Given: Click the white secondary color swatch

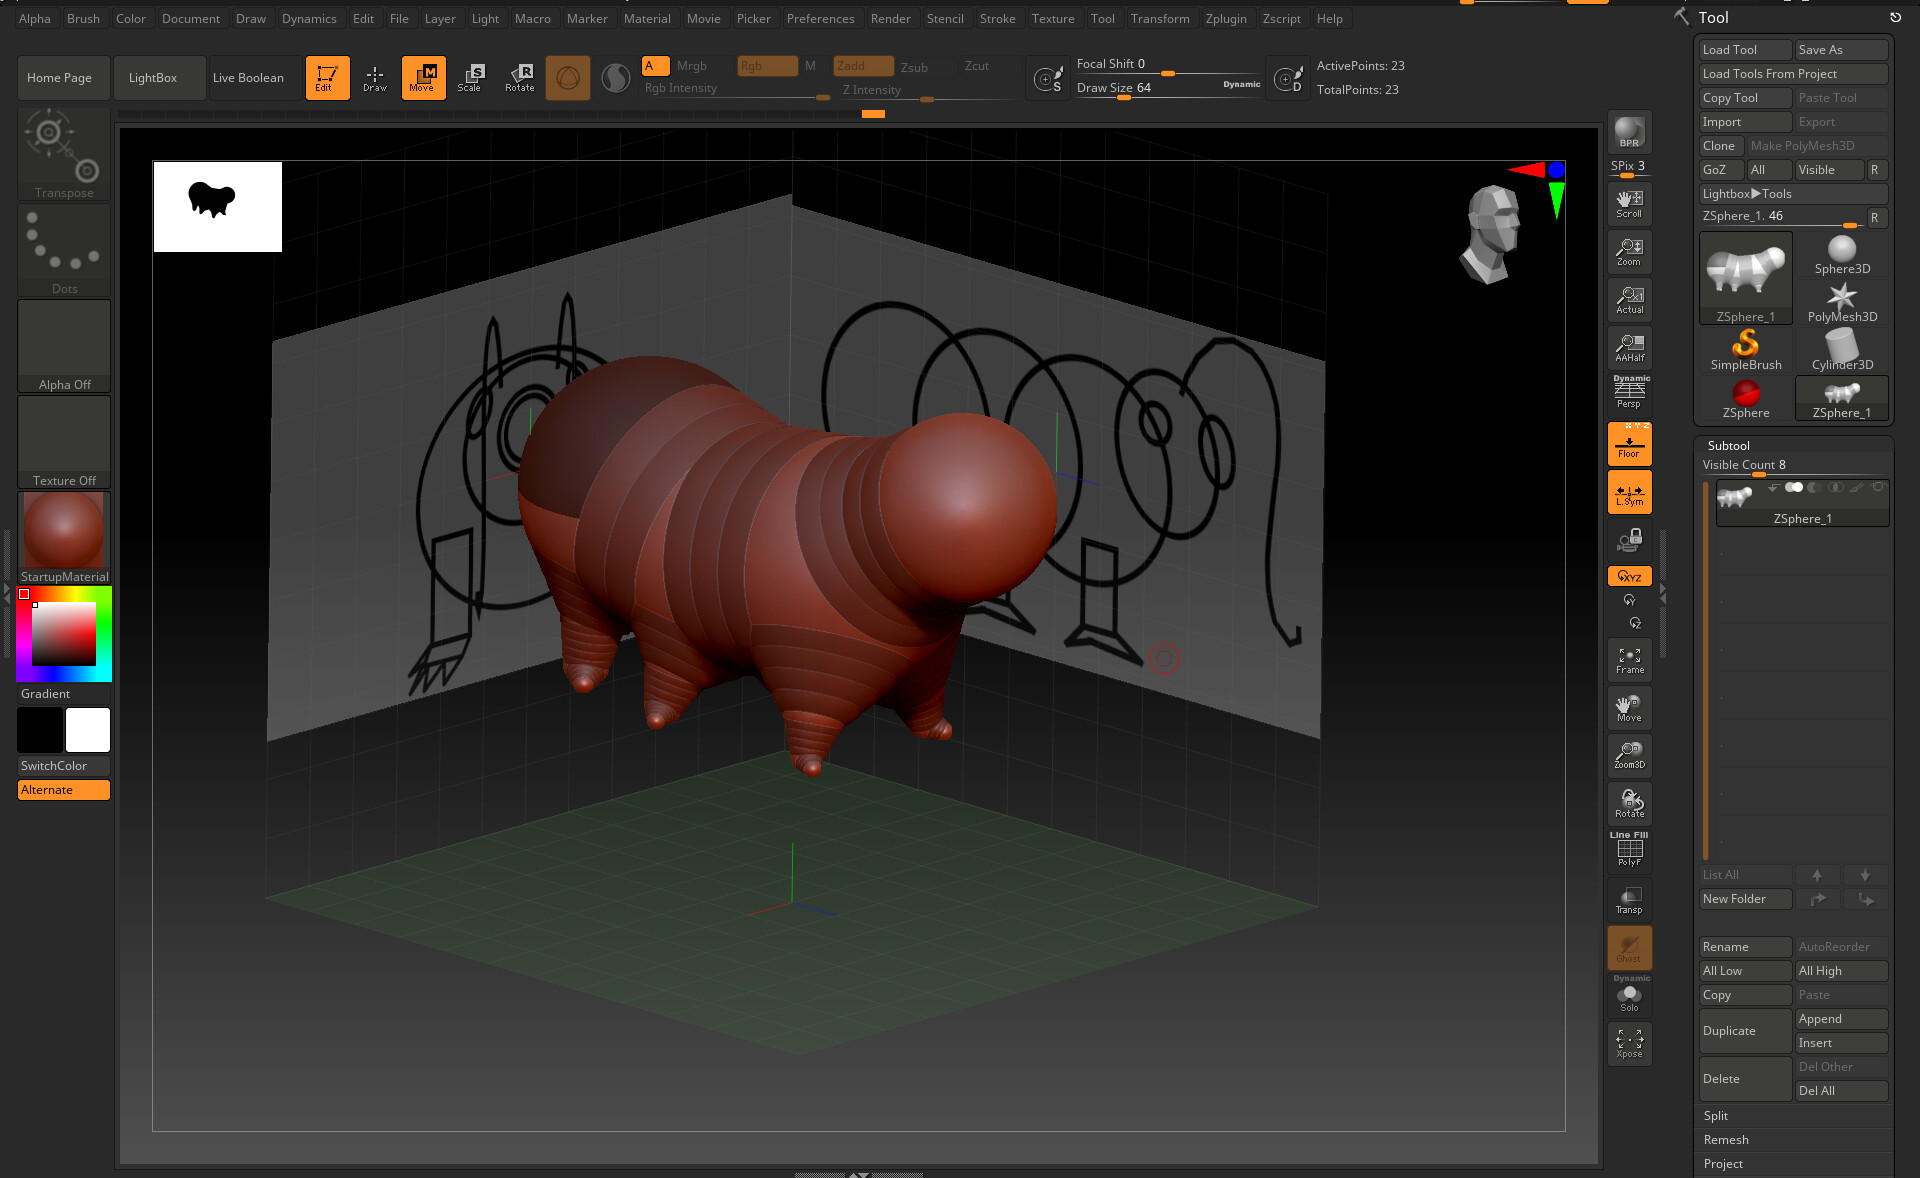Looking at the screenshot, I should [x=88, y=730].
